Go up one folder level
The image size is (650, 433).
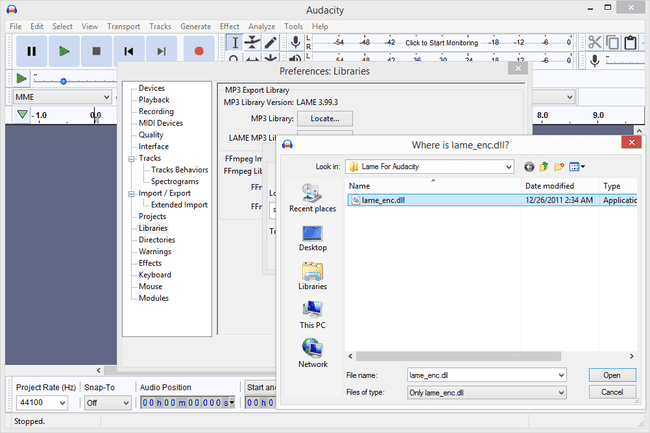point(544,167)
